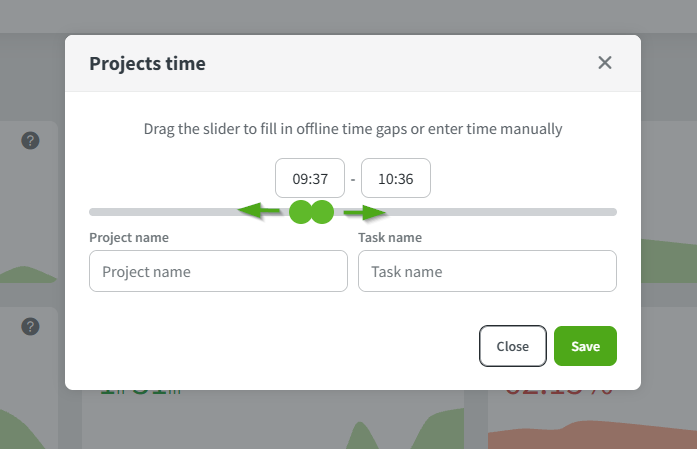Select the right green slider handle

pyautogui.click(x=322, y=212)
